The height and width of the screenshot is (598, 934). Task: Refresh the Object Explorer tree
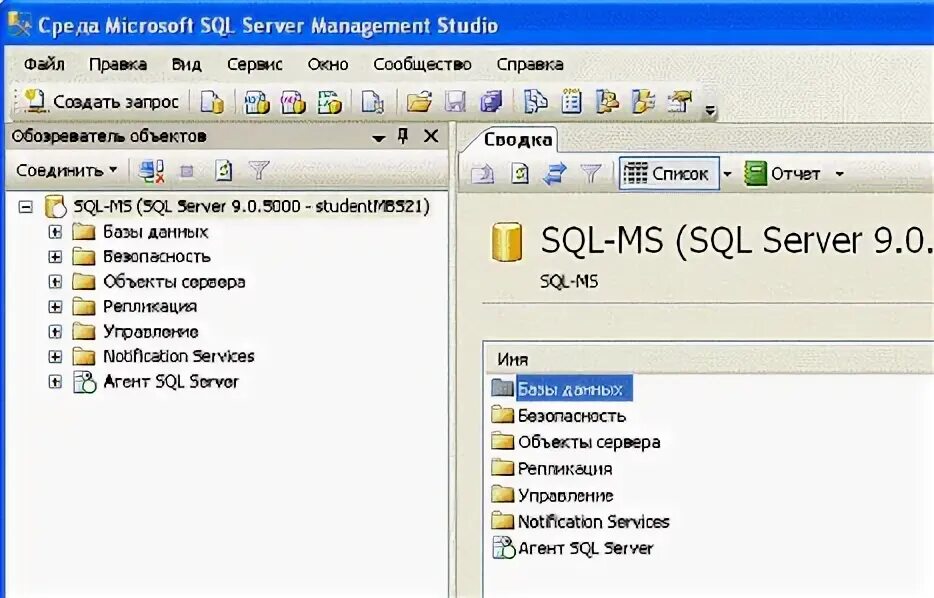click(223, 171)
